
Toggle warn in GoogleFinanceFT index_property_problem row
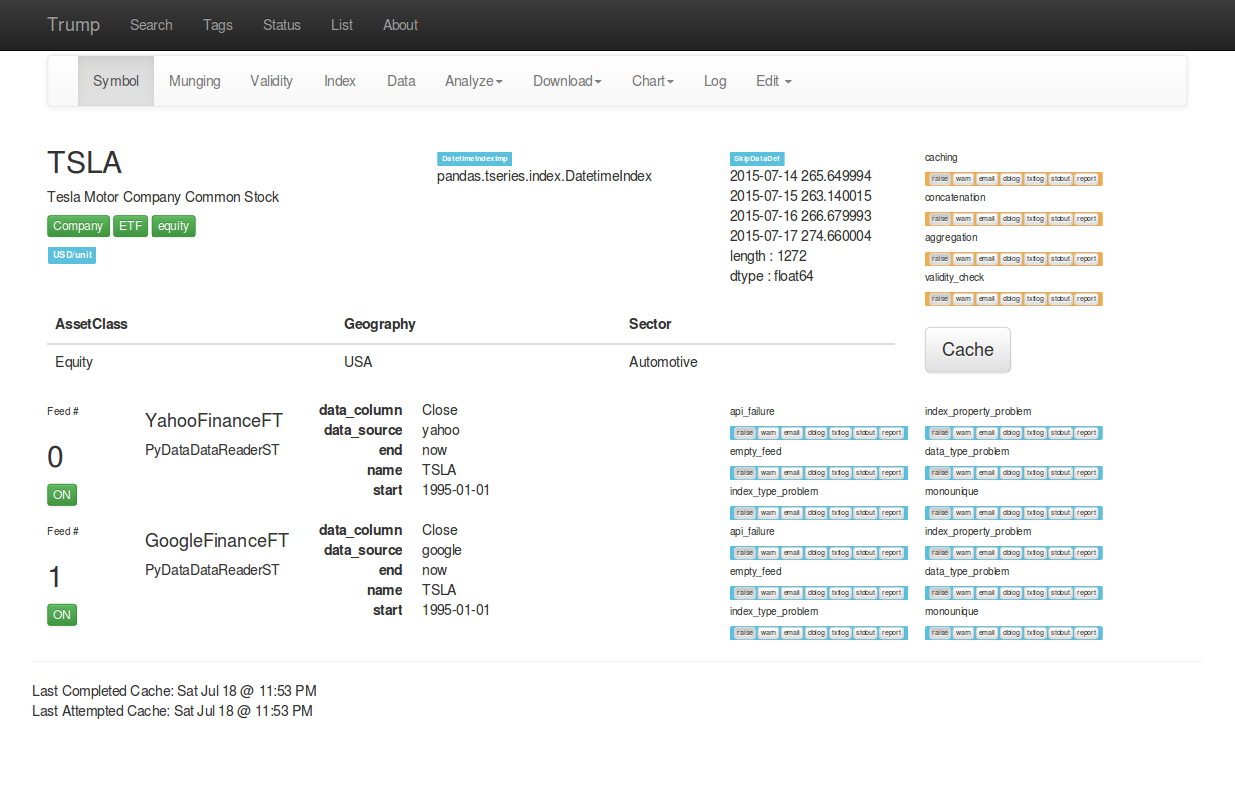coord(963,553)
